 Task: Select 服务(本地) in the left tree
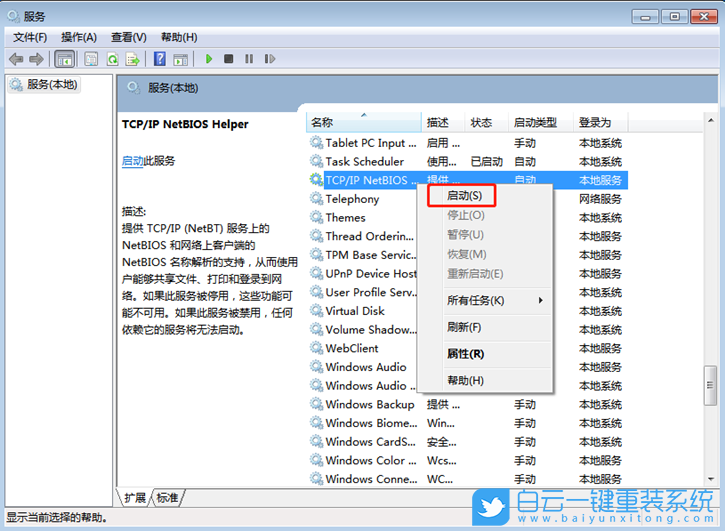click(44, 85)
